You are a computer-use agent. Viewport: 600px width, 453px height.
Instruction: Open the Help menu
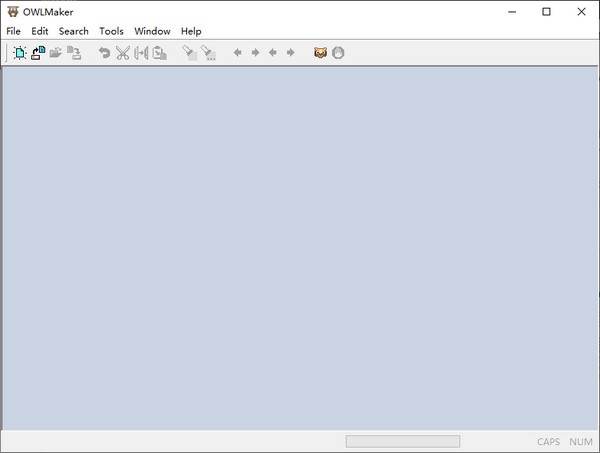191,31
